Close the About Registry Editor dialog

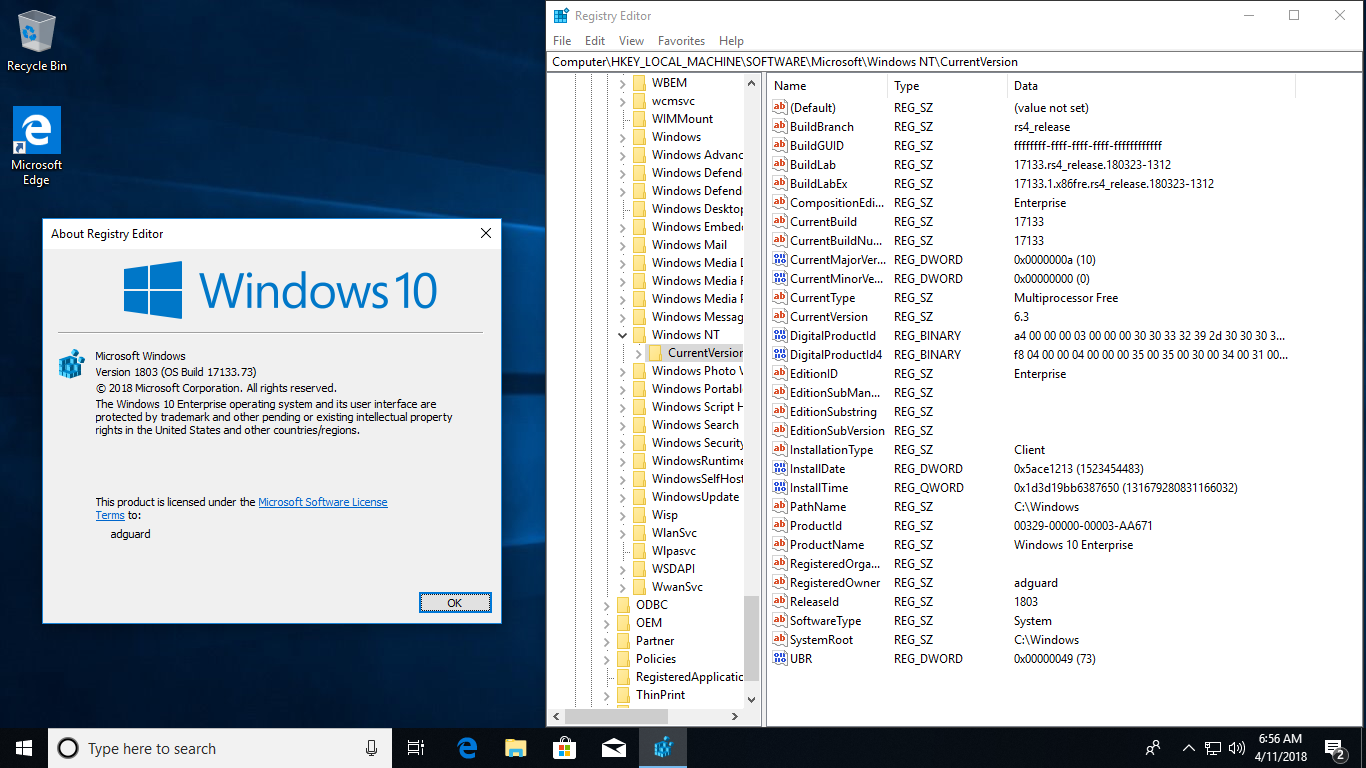(486, 233)
